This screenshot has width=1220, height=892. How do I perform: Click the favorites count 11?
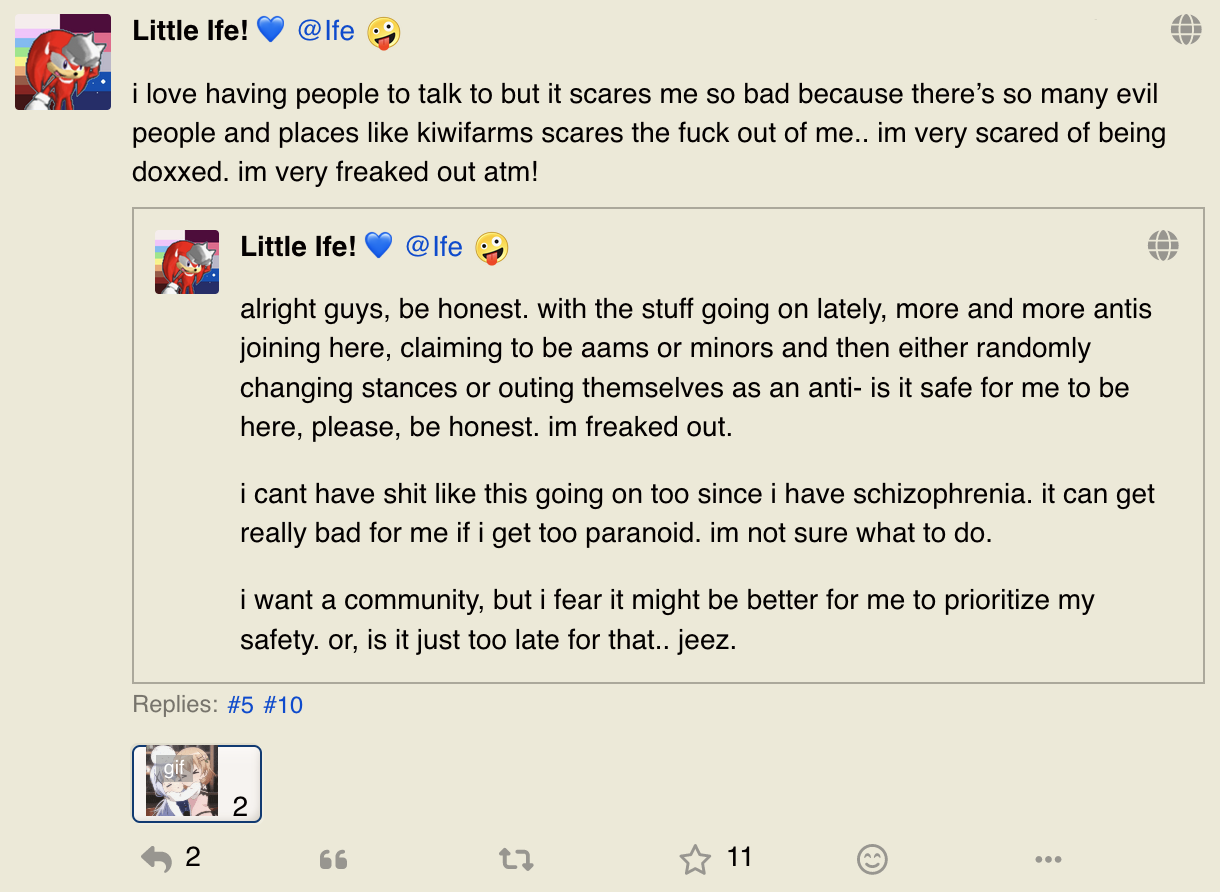tap(740, 857)
